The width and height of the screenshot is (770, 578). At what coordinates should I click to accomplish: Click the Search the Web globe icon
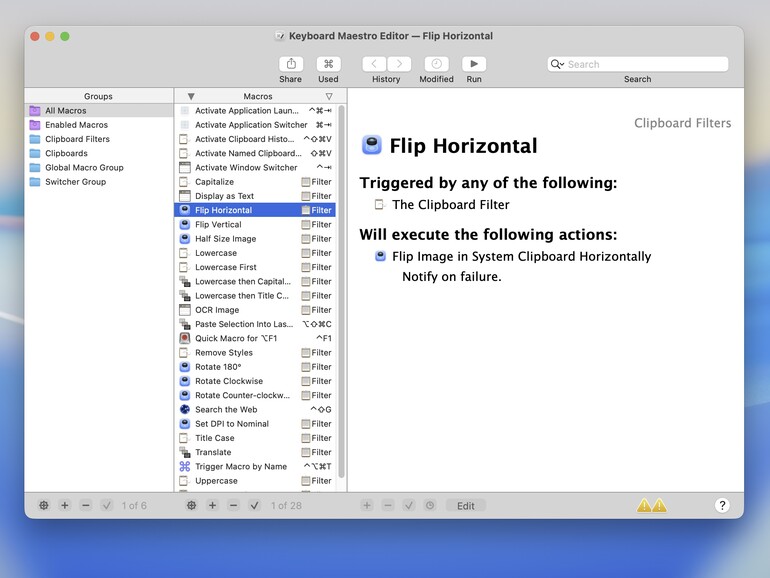click(x=185, y=410)
